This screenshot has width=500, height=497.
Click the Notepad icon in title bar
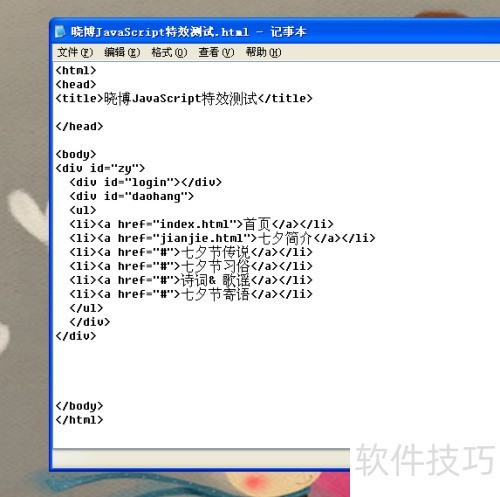click(60, 32)
